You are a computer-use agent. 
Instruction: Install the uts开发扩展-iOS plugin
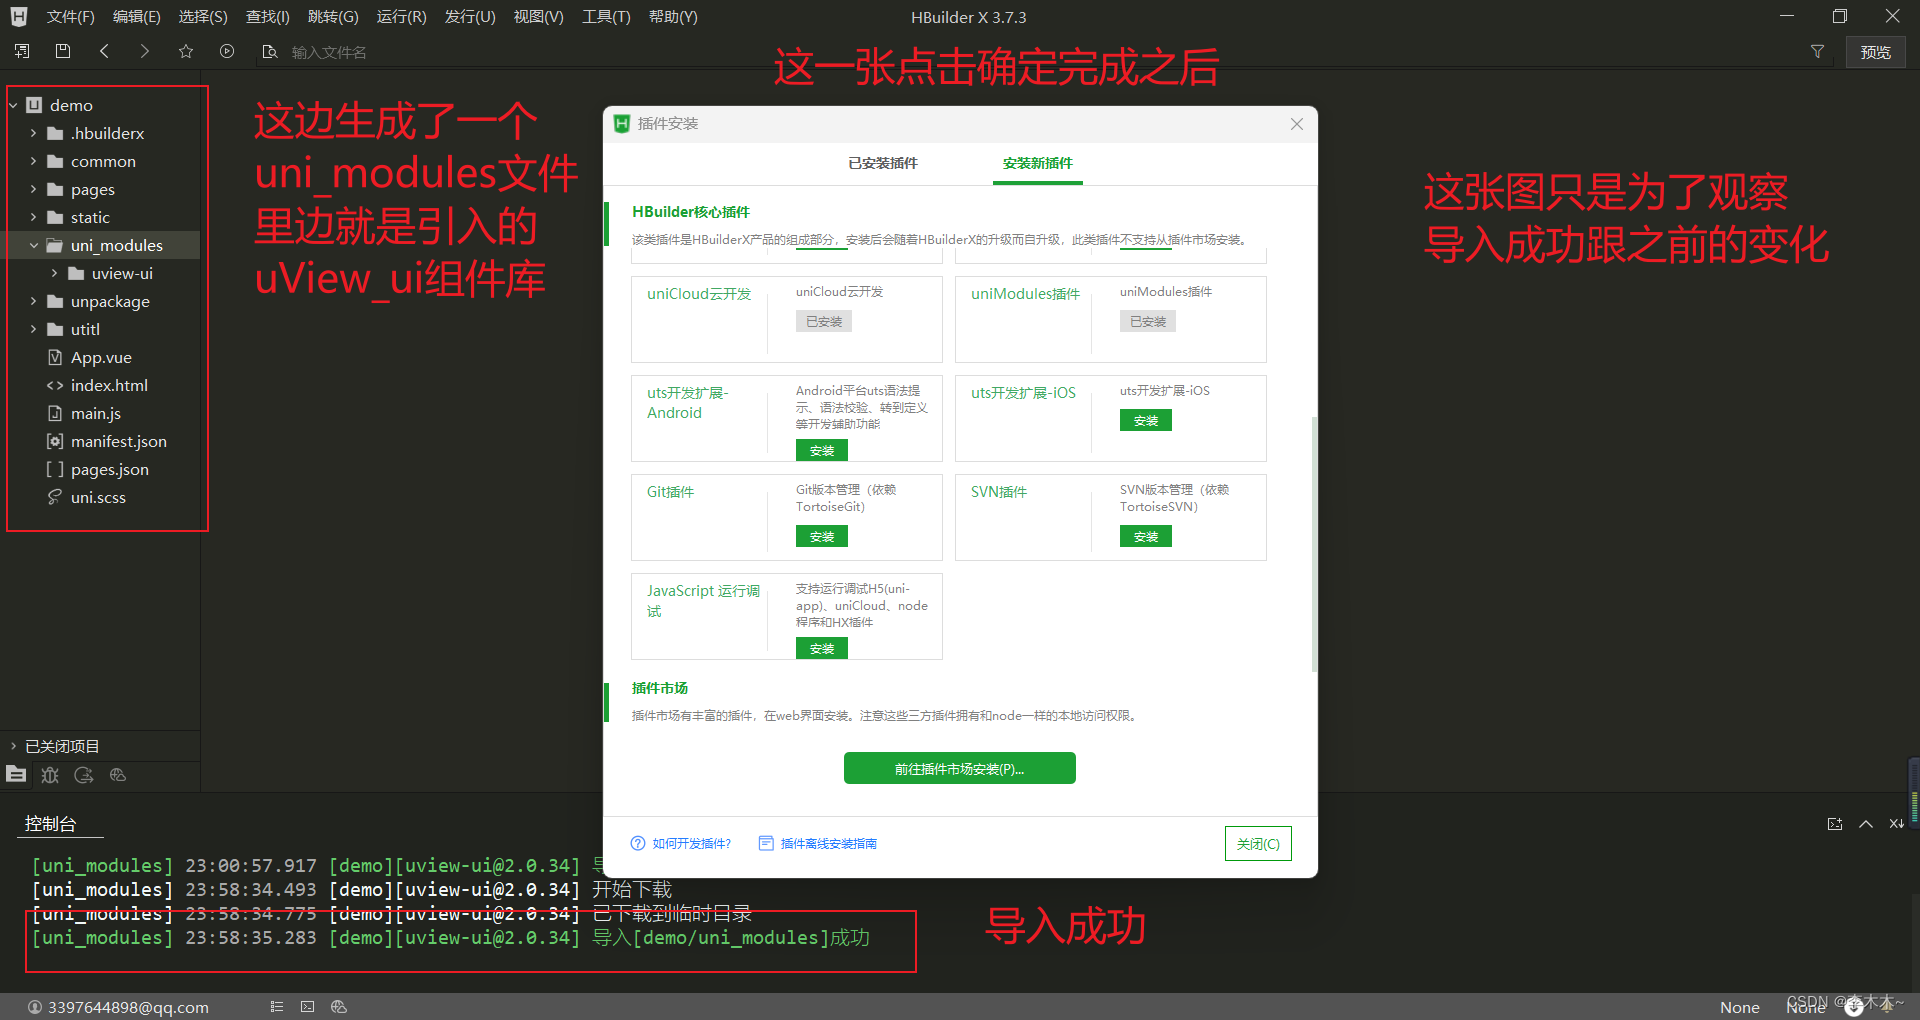click(x=1146, y=421)
